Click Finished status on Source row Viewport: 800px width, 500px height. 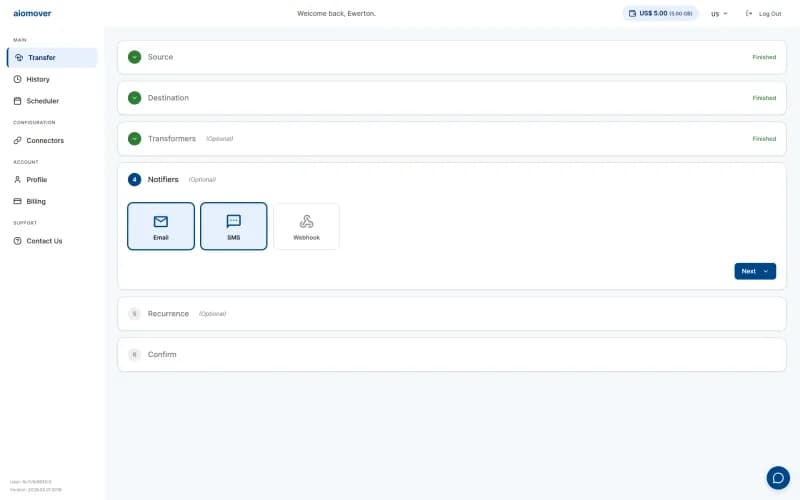click(764, 57)
